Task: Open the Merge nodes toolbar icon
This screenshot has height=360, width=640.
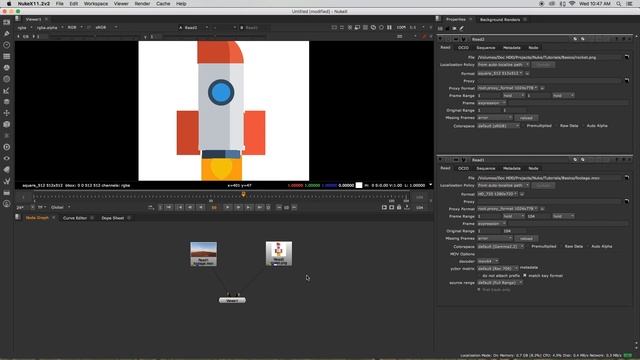Action: [7, 102]
